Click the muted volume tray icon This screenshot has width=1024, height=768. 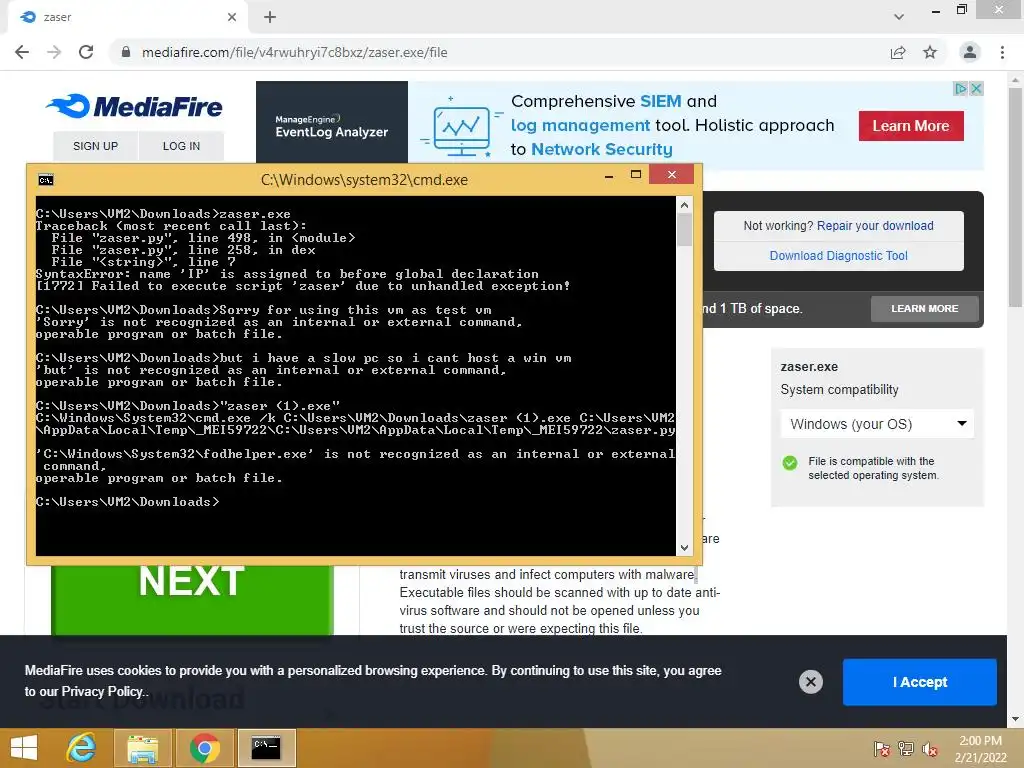[x=929, y=748]
